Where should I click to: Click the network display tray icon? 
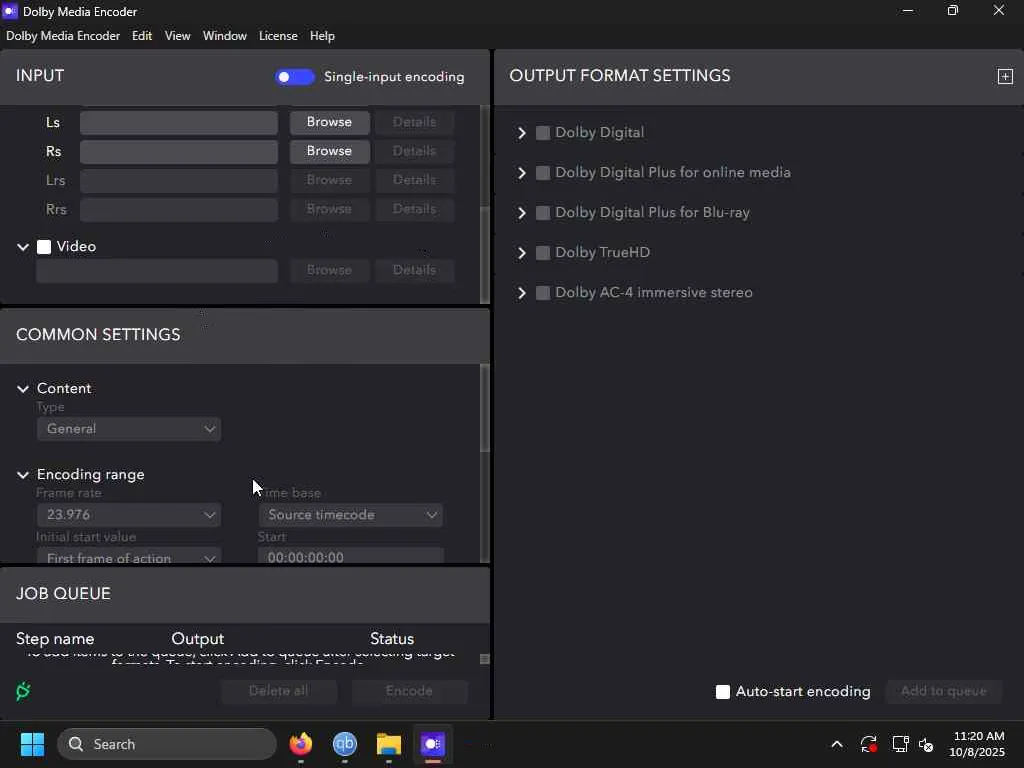900,744
